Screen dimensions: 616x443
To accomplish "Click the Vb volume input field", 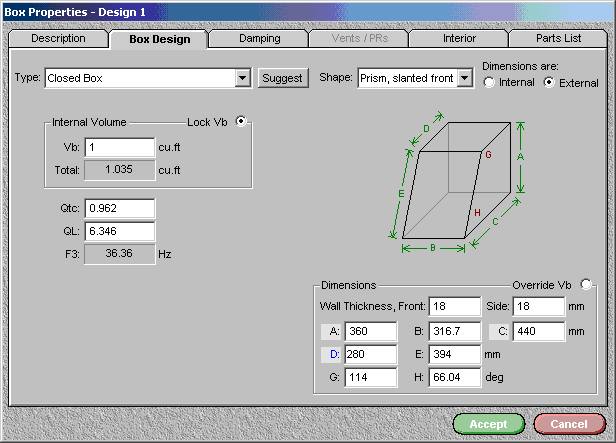I will 119,147.
